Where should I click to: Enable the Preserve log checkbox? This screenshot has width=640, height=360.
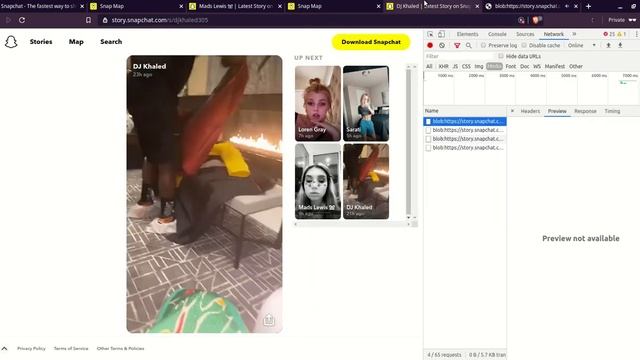[x=483, y=45]
